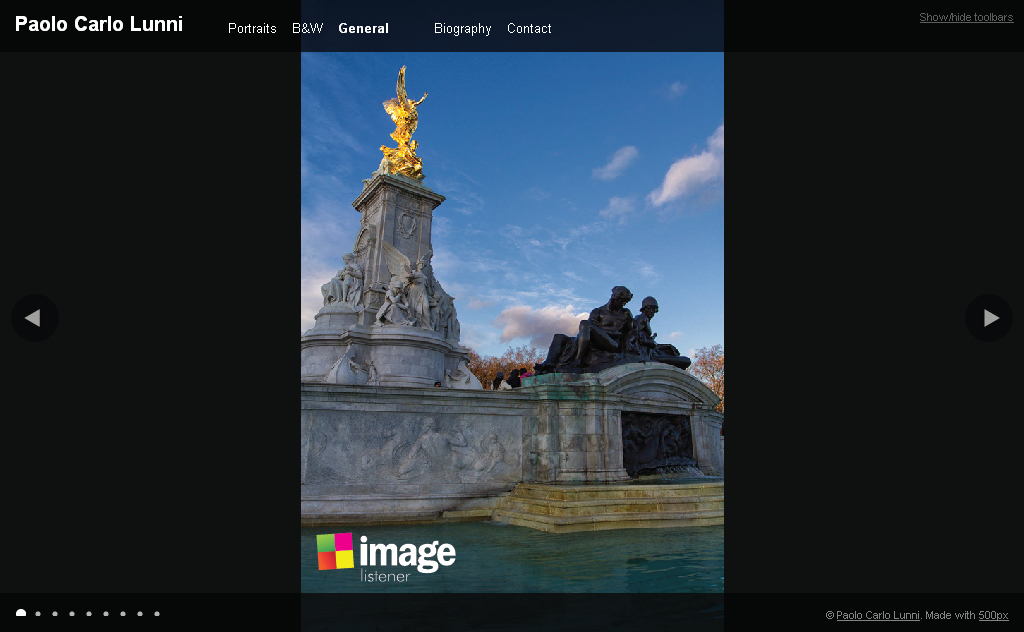This screenshot has width=1024, height=632.
Task: Jump to the seventh slide indicator dot
Action: coord(123,614)
